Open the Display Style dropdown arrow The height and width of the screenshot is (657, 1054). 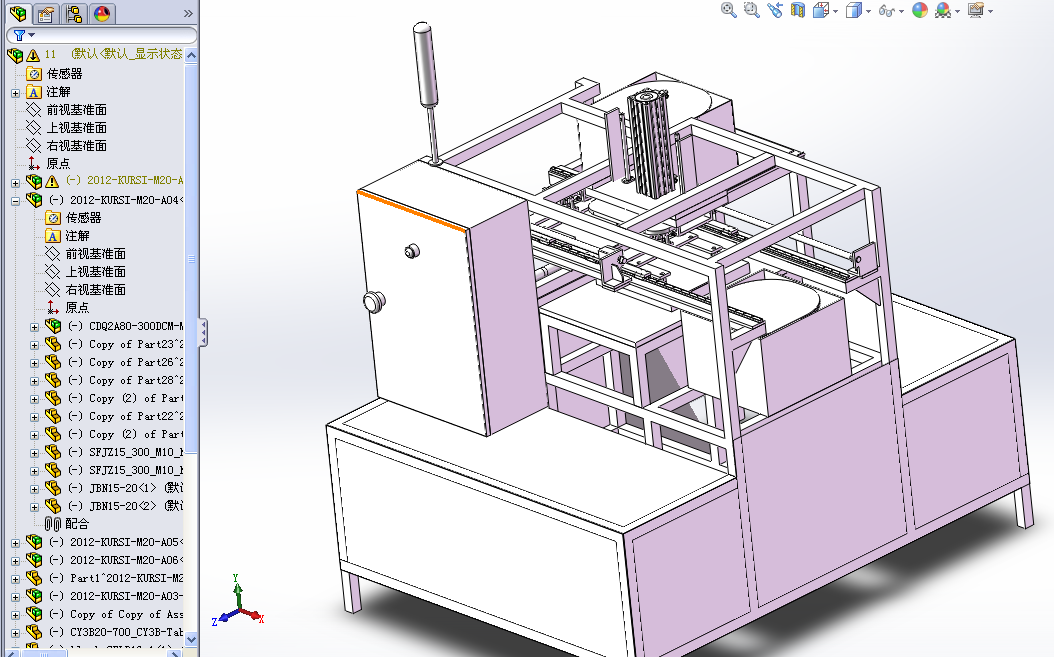[x=868, y=11]
